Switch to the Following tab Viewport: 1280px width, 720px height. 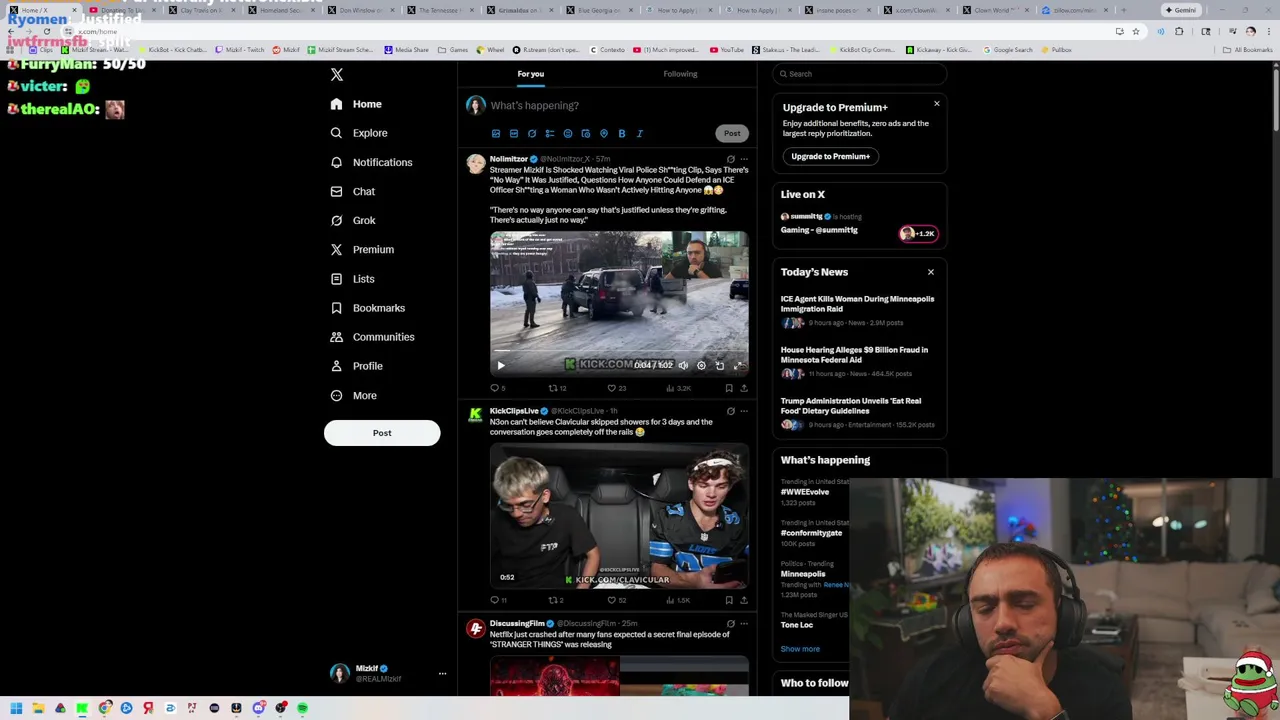click(680, 74)
